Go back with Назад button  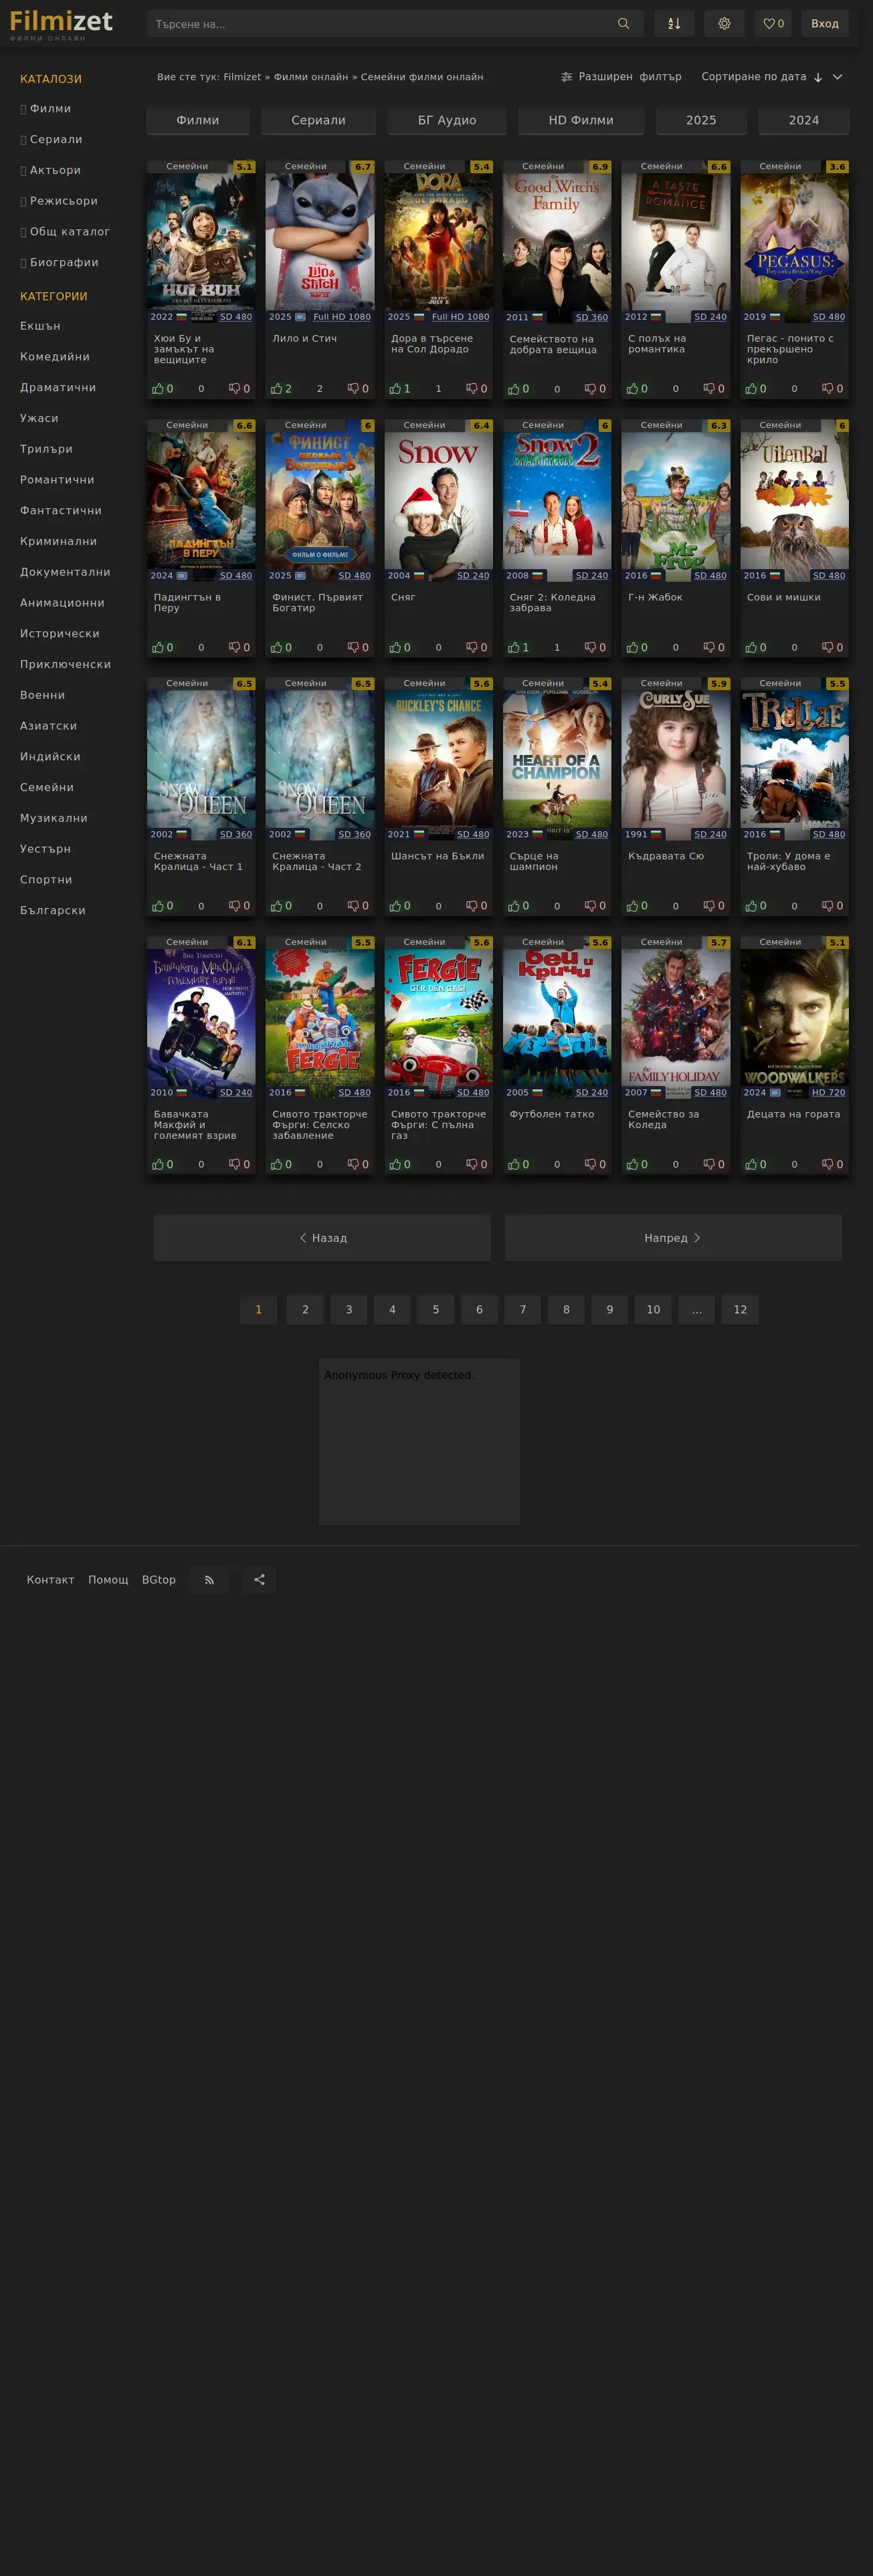point(323,1238)
